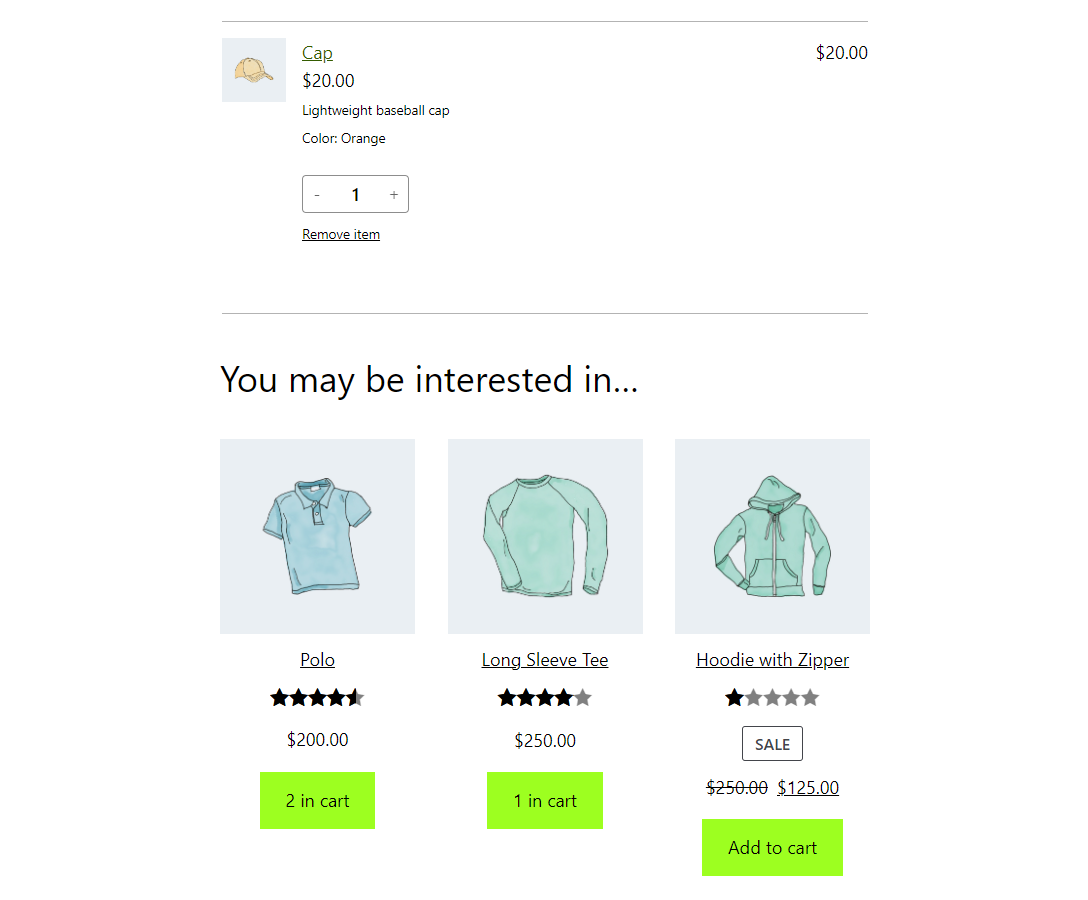Remove the Cap item from cart

click(x=341, y=235)
